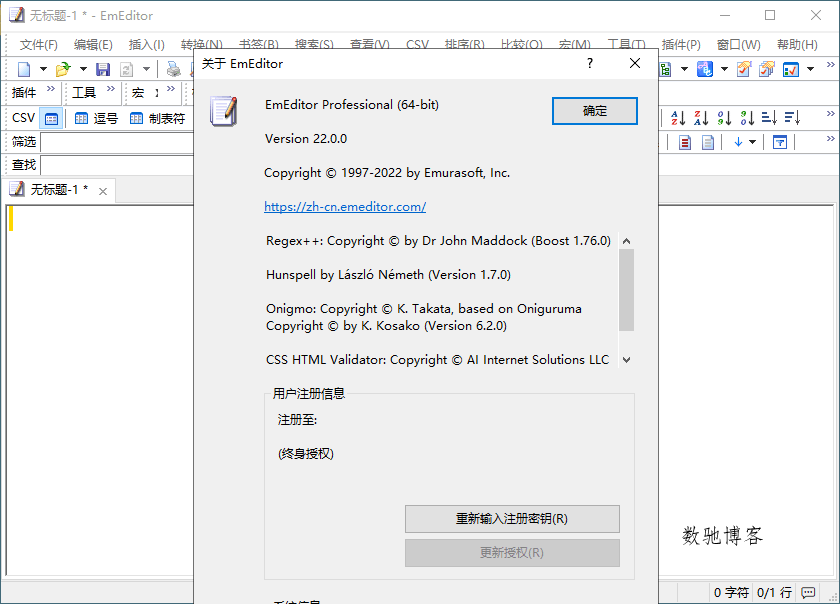This screenshot has width=840, height=604.
Task: Expand 插件 toolbar overflow chevron
Action: coord(51,88)
